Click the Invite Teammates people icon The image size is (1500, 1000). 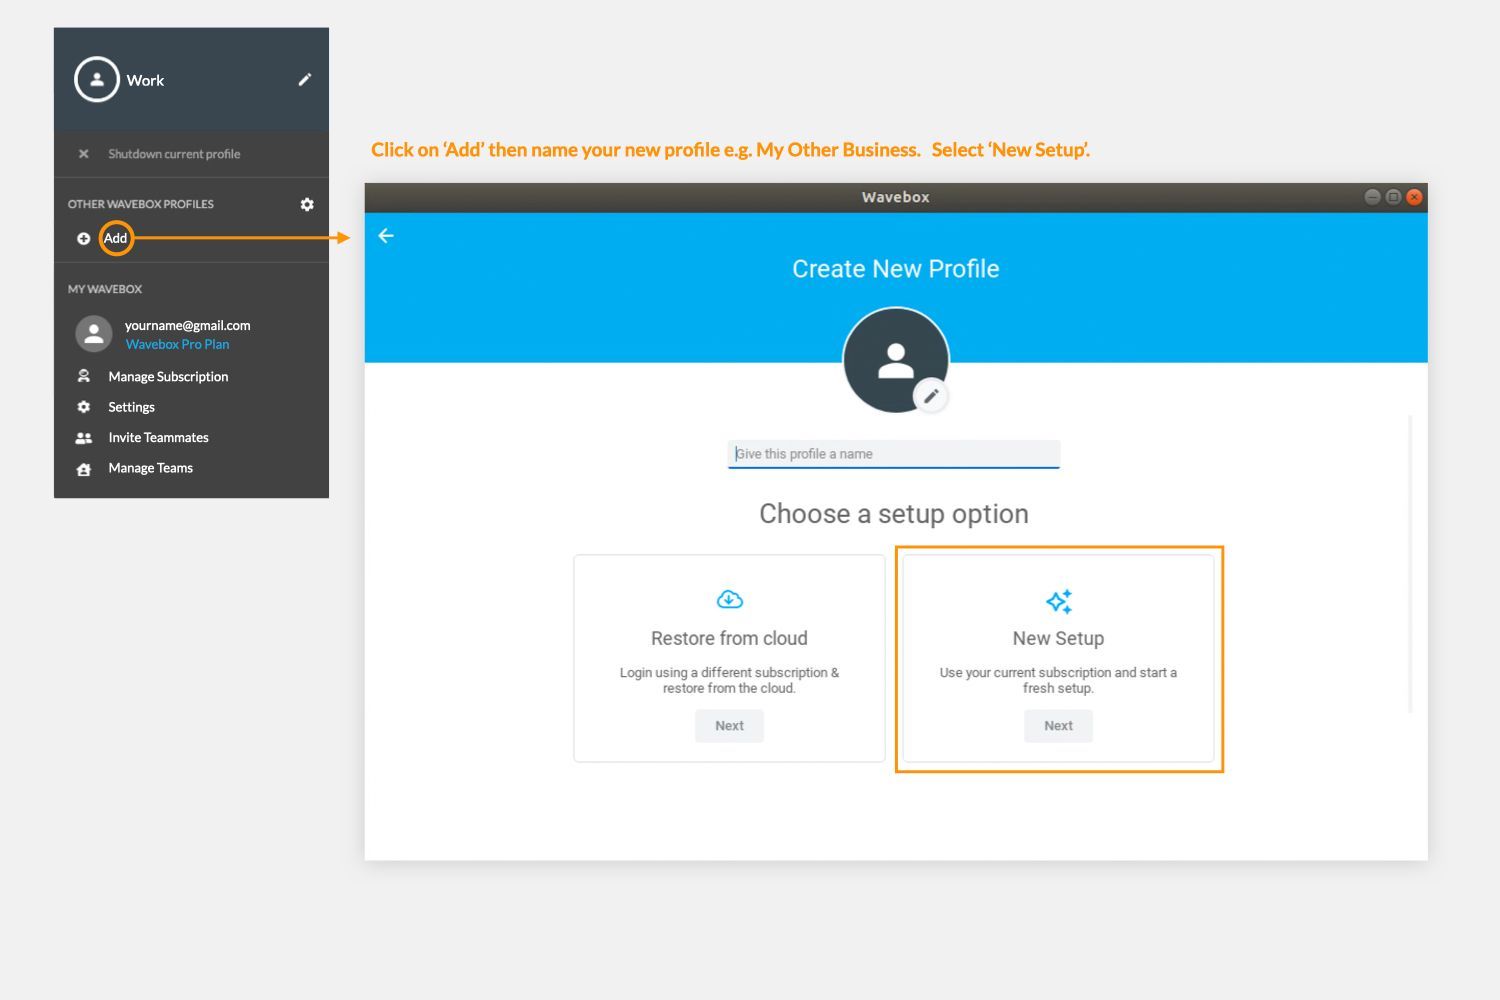pyautogui.click(x=84, y=438)
